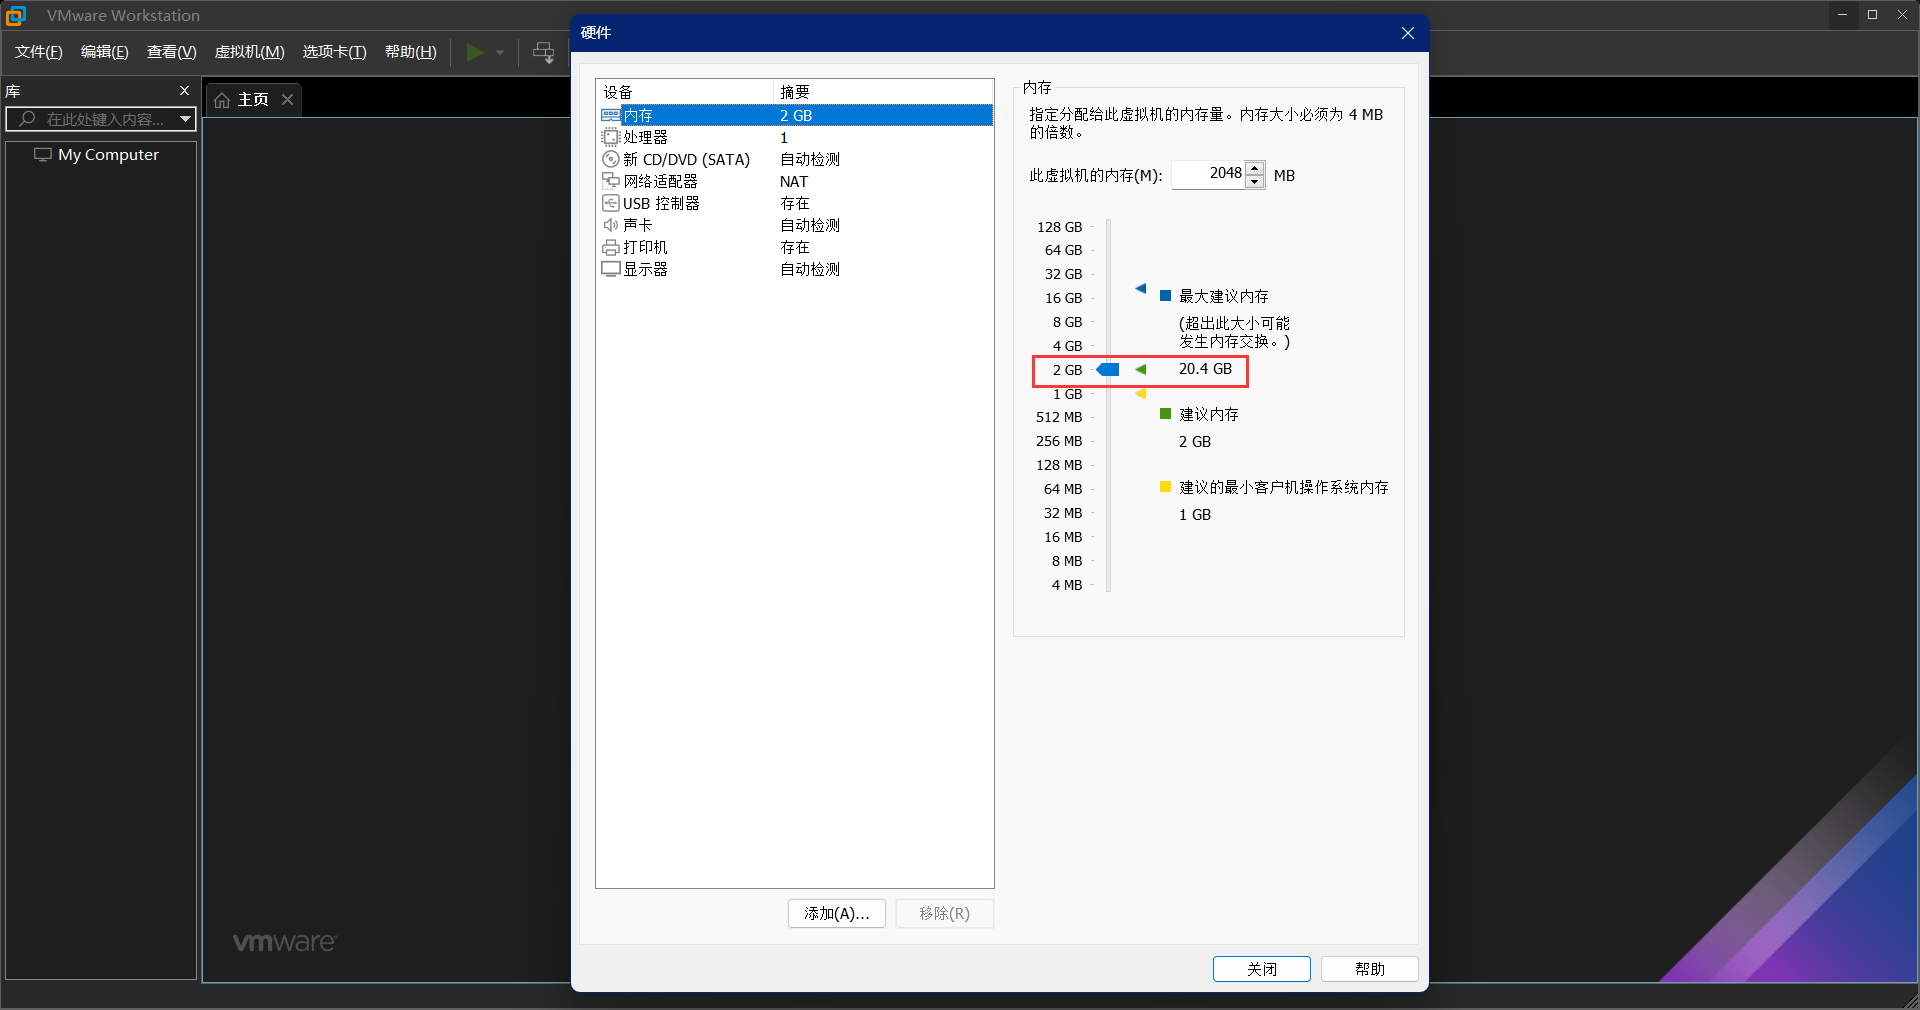
Task: Close the 库 library panel
Action: [x=184, y=91]
